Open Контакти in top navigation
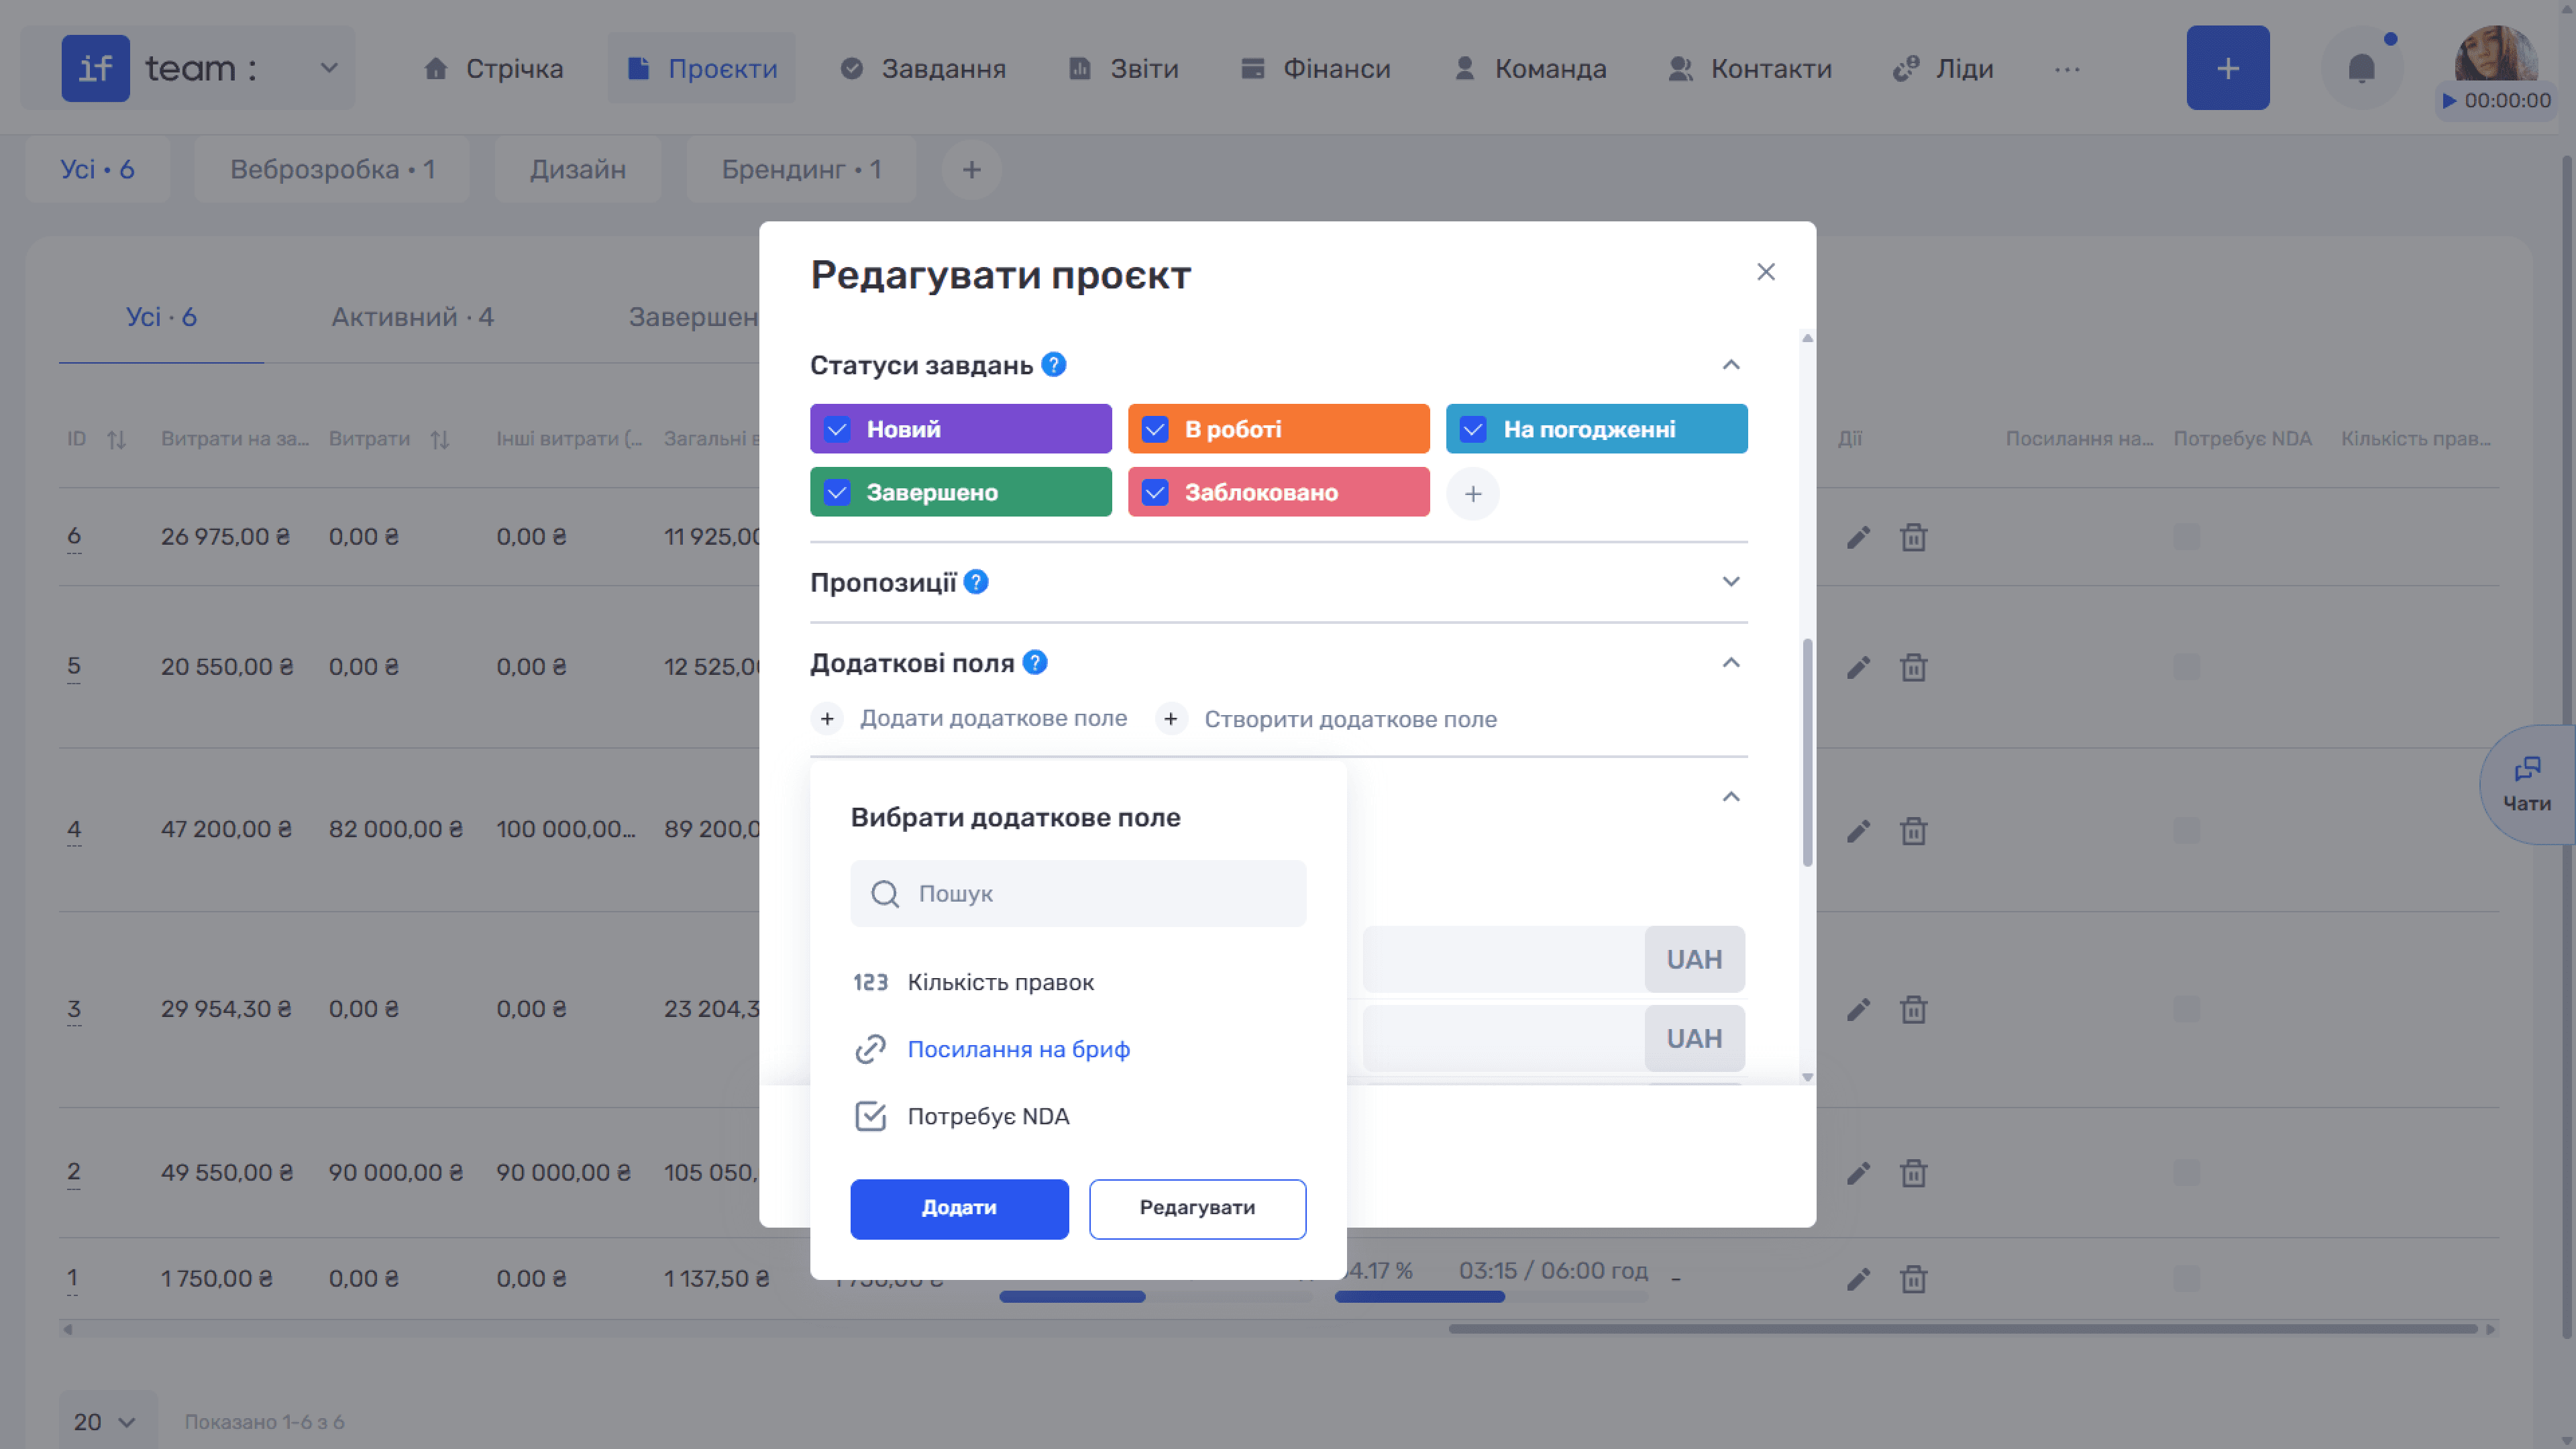Viewport: 2576px width, 1449px height. point(1751,68)
